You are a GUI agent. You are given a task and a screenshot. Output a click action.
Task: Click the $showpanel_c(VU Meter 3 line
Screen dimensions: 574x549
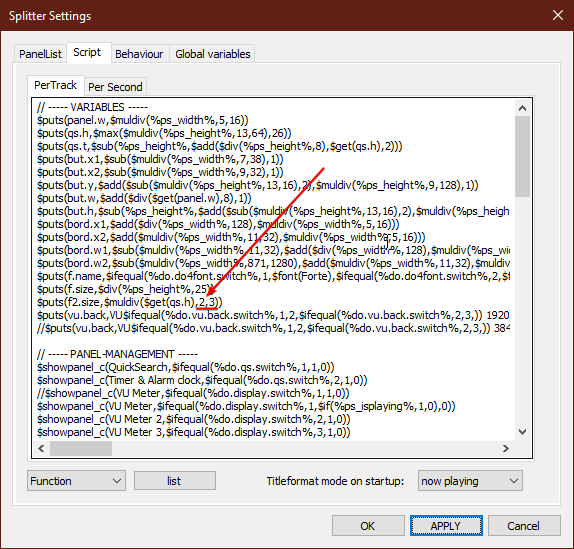tap(194, 432)
